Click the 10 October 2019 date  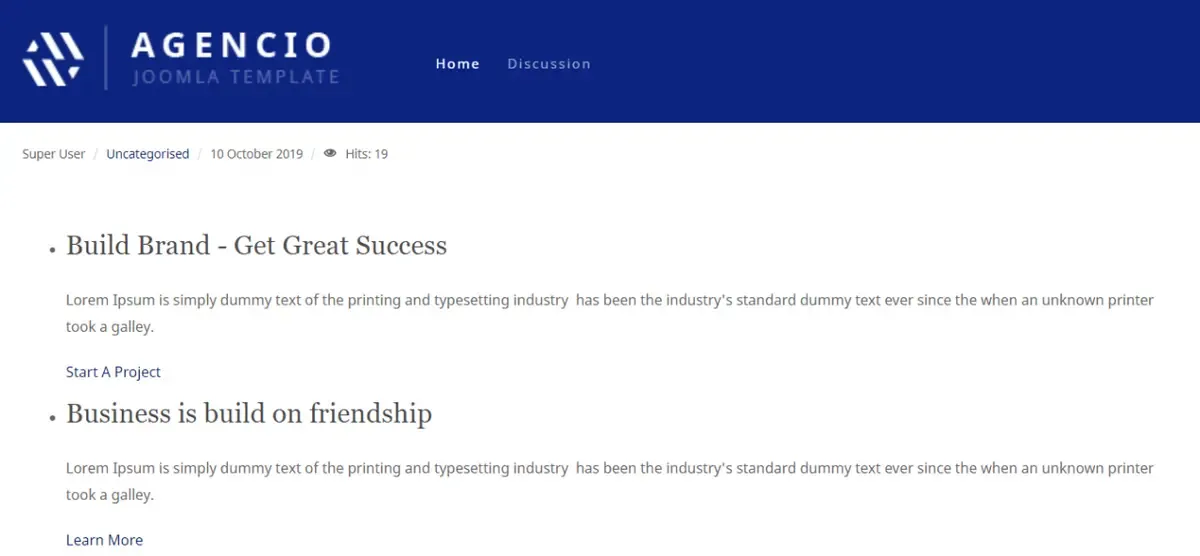point(256,154)
